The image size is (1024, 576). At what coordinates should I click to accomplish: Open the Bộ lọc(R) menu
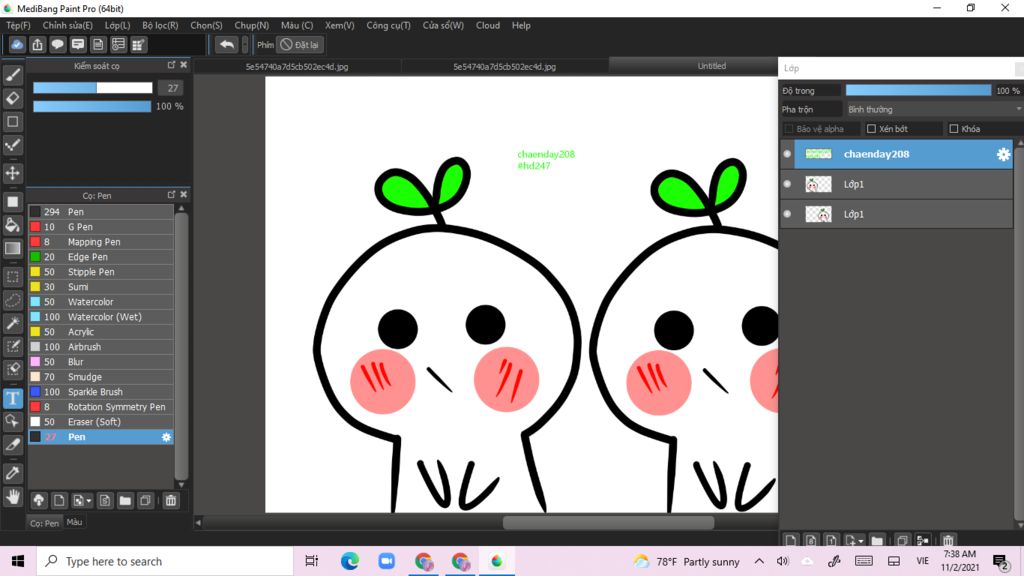(160, 25)
